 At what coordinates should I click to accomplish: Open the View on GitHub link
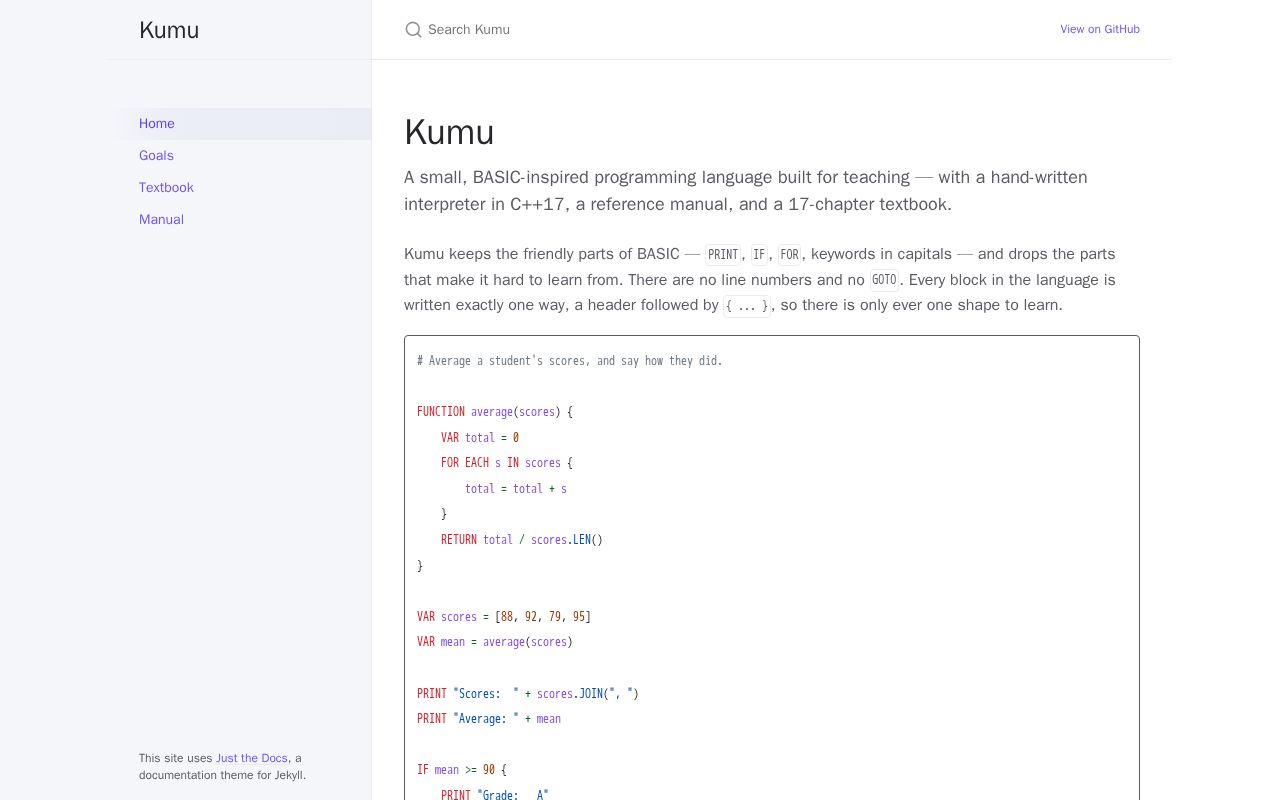(x=1100, y=30)
